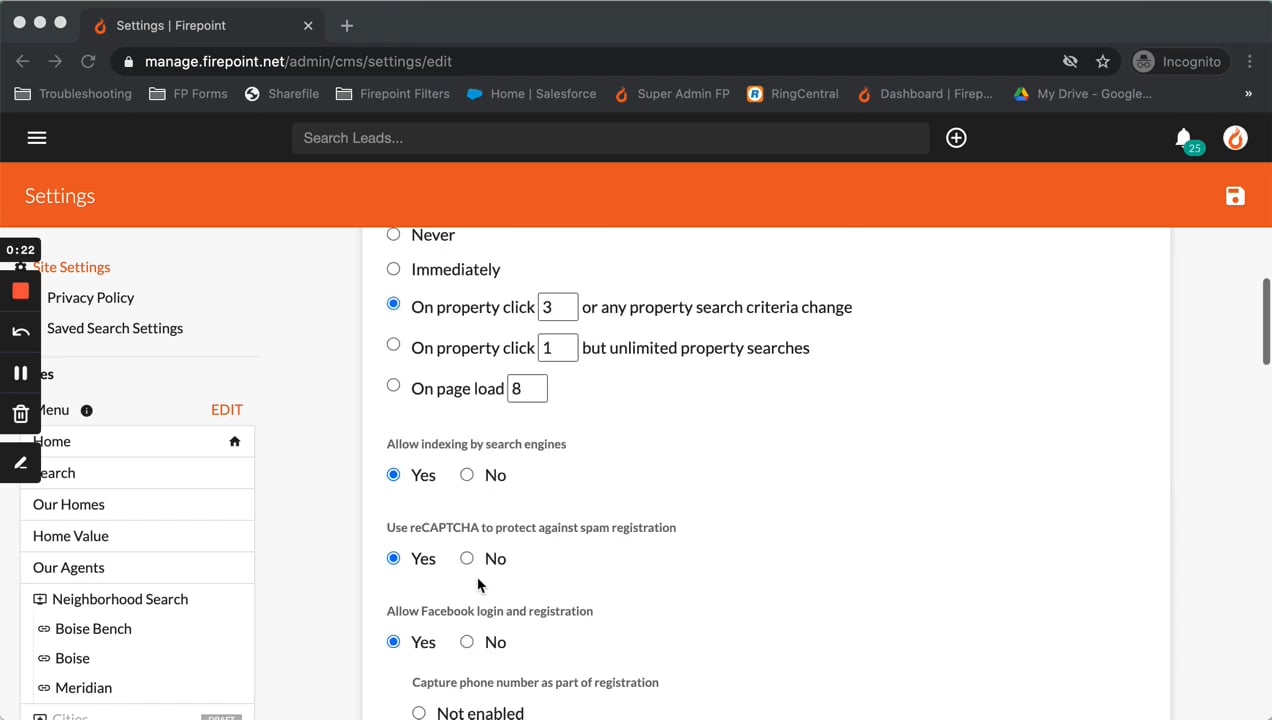This screenshot has height=720, width=1272.
Task: Click the page vertical scrollbar
Action: [x=1265, y=320]
